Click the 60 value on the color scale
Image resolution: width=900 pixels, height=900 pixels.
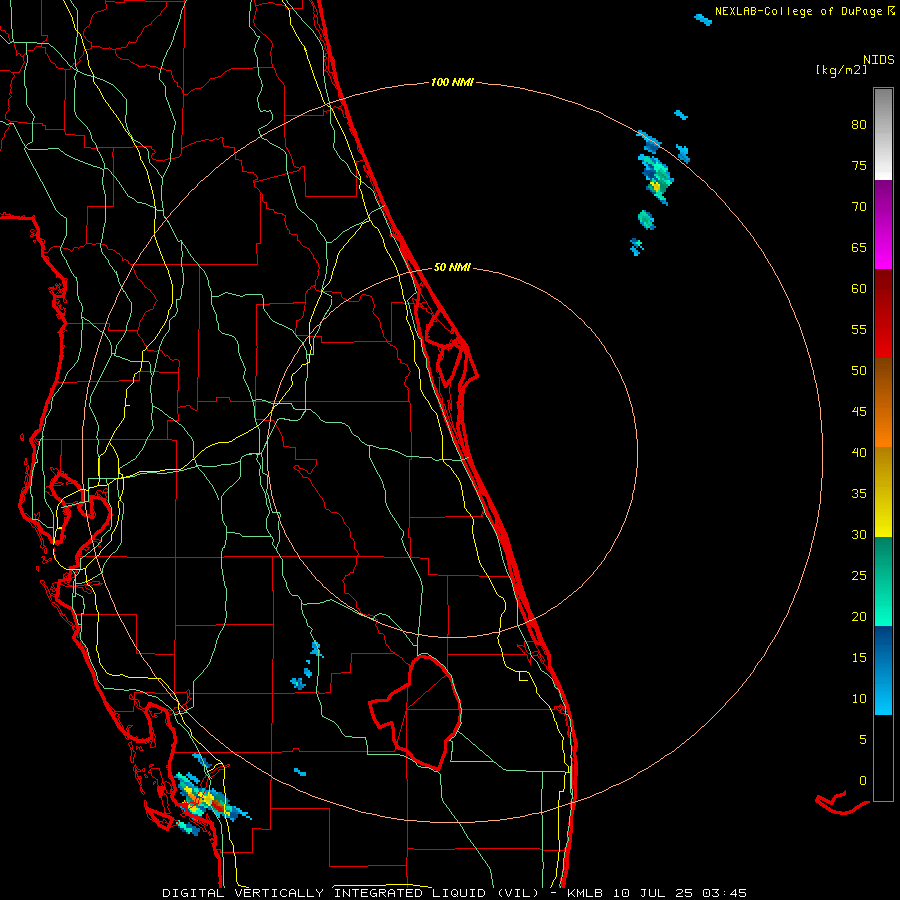tap(859, 289)
